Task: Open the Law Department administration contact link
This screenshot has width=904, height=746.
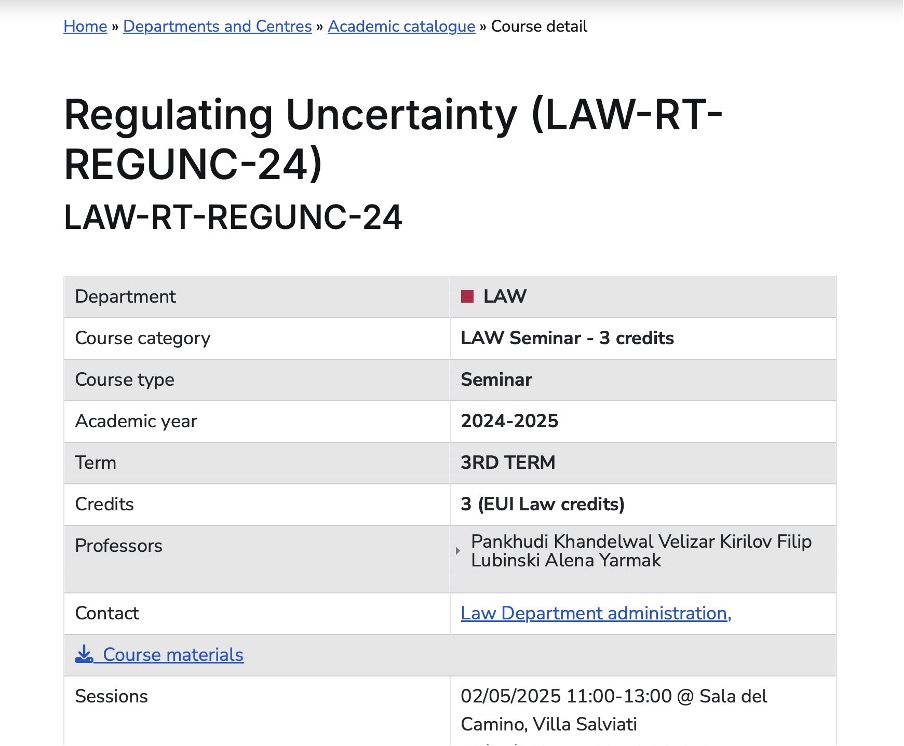Action: pos(595,613)
